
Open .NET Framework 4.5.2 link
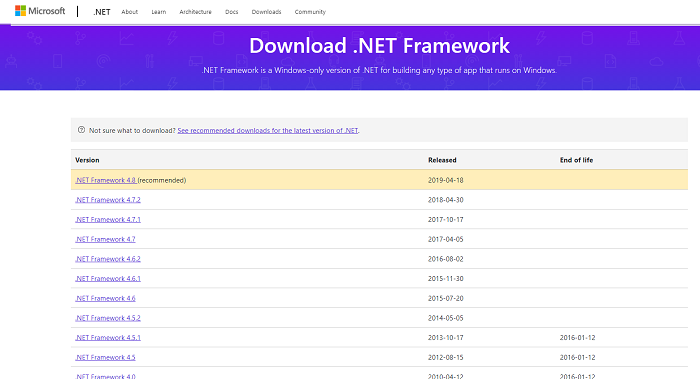tap(108, 318)
